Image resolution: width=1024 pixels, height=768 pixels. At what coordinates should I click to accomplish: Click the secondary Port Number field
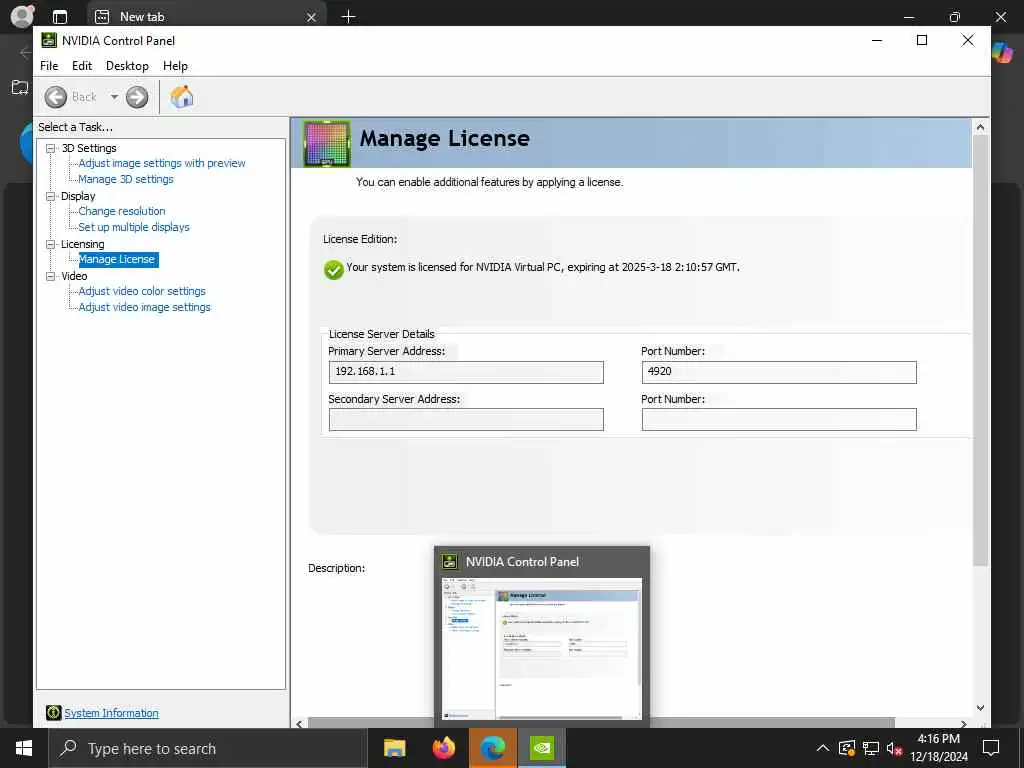(x=779, y=420)
